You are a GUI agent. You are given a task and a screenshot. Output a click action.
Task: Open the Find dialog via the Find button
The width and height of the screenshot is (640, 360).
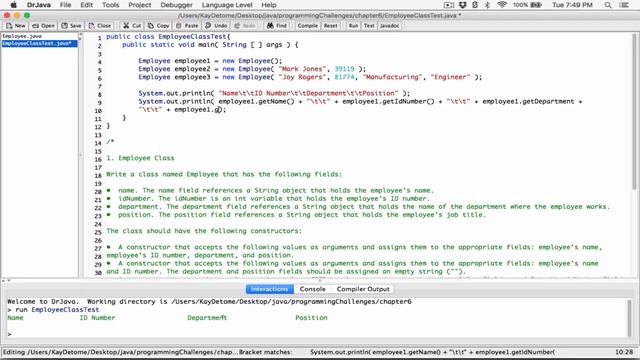coord(277,26)
